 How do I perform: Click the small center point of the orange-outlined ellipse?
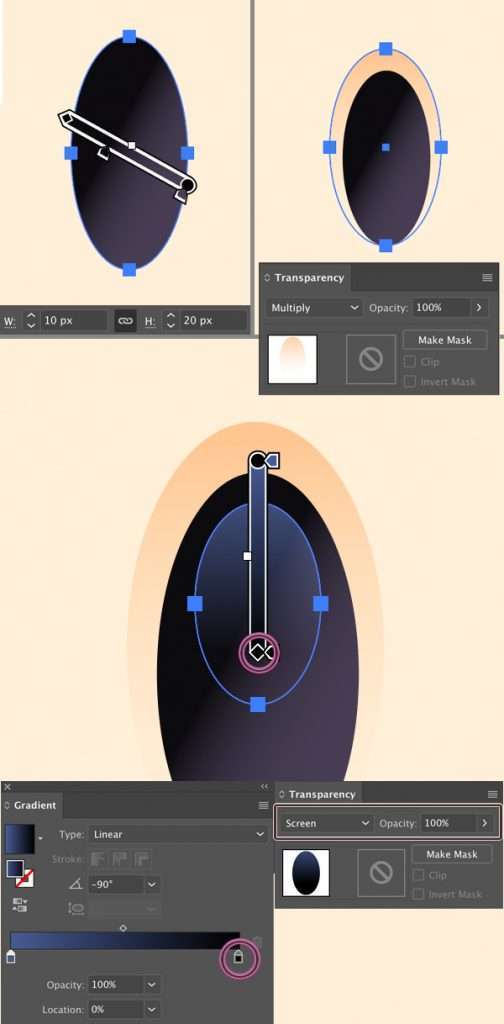pyautogui.click(x=385, y=148)
